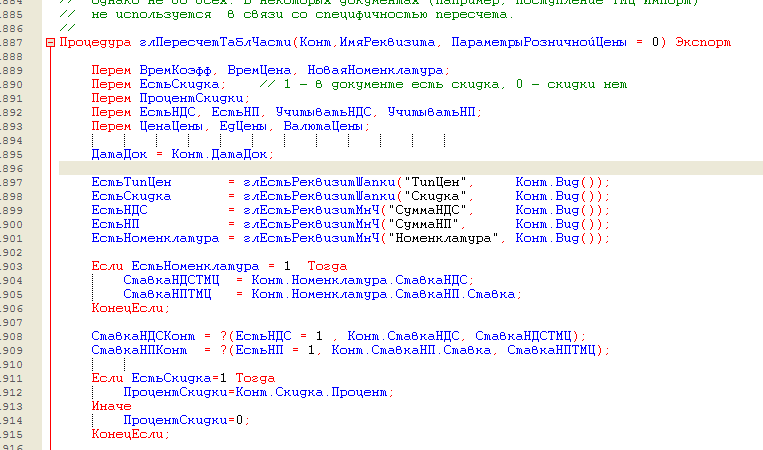Click line number 903 in the gutter
763x450 pixels.
[12, 266]
